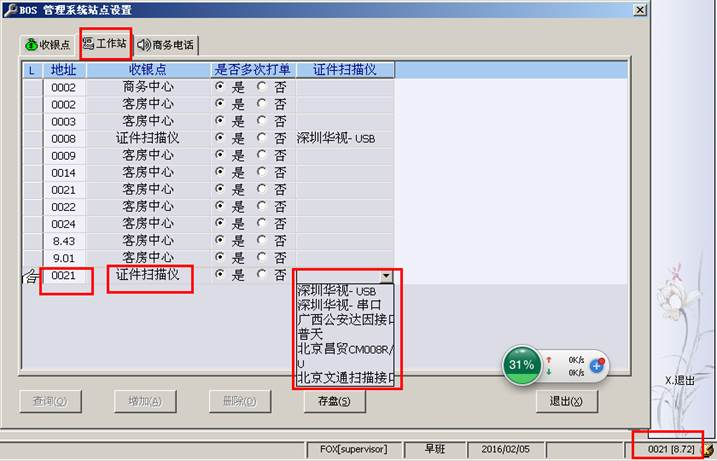The height and width of the screenshot is (461, 717).
Task: Click the 存盘(S) save button
Action: coord(327,401)
